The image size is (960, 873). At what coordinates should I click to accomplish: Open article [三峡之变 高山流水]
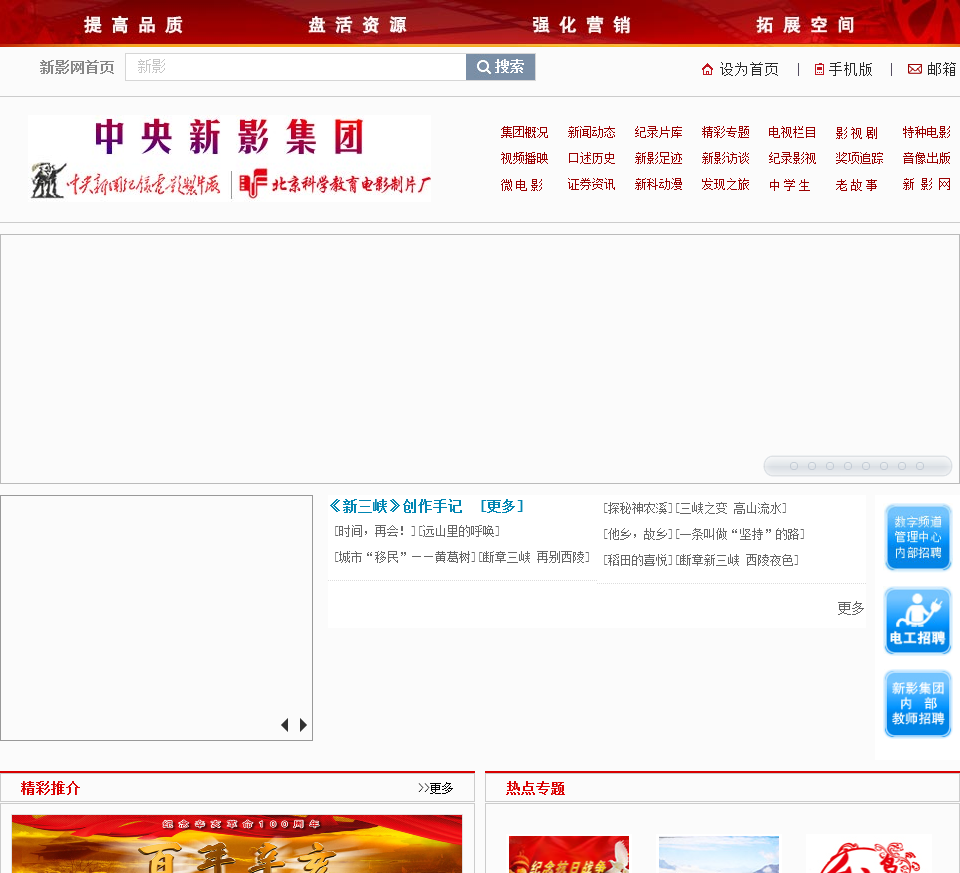731,508
